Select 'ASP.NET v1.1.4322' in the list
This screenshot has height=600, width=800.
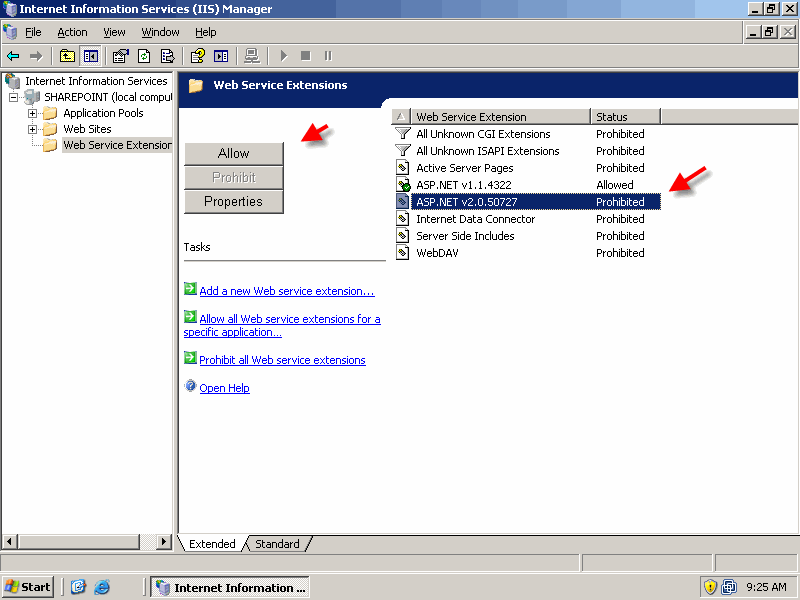point(464,185)
